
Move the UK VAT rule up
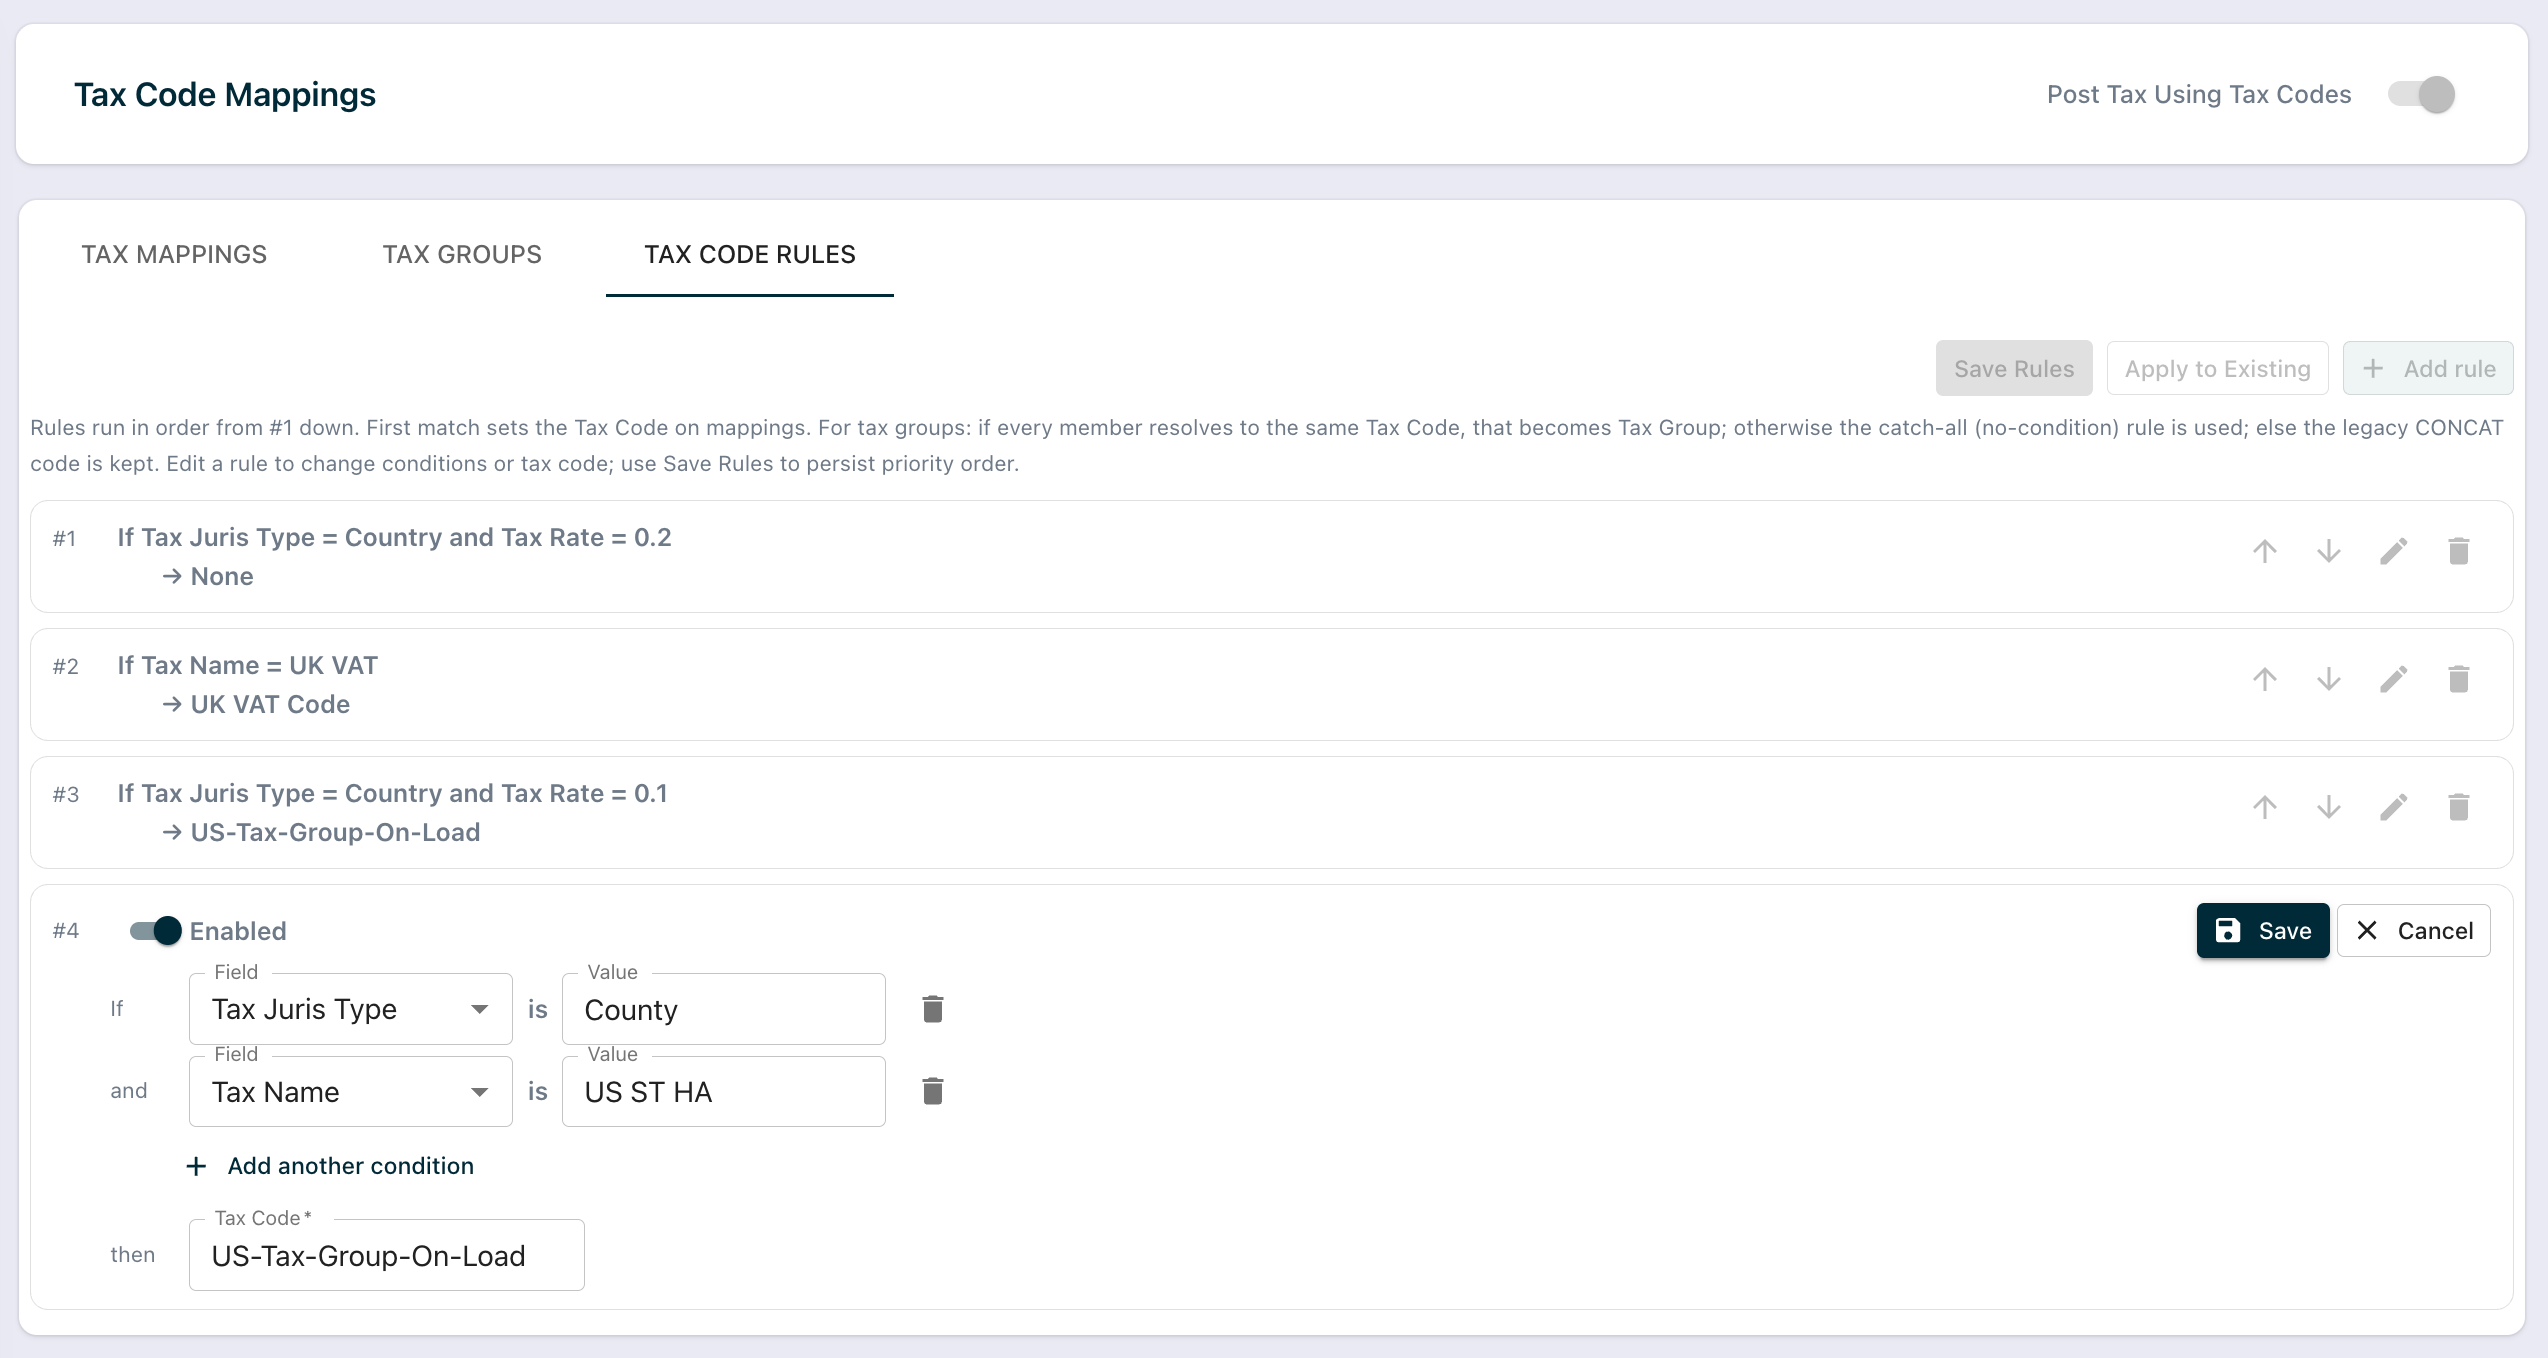2265,679
